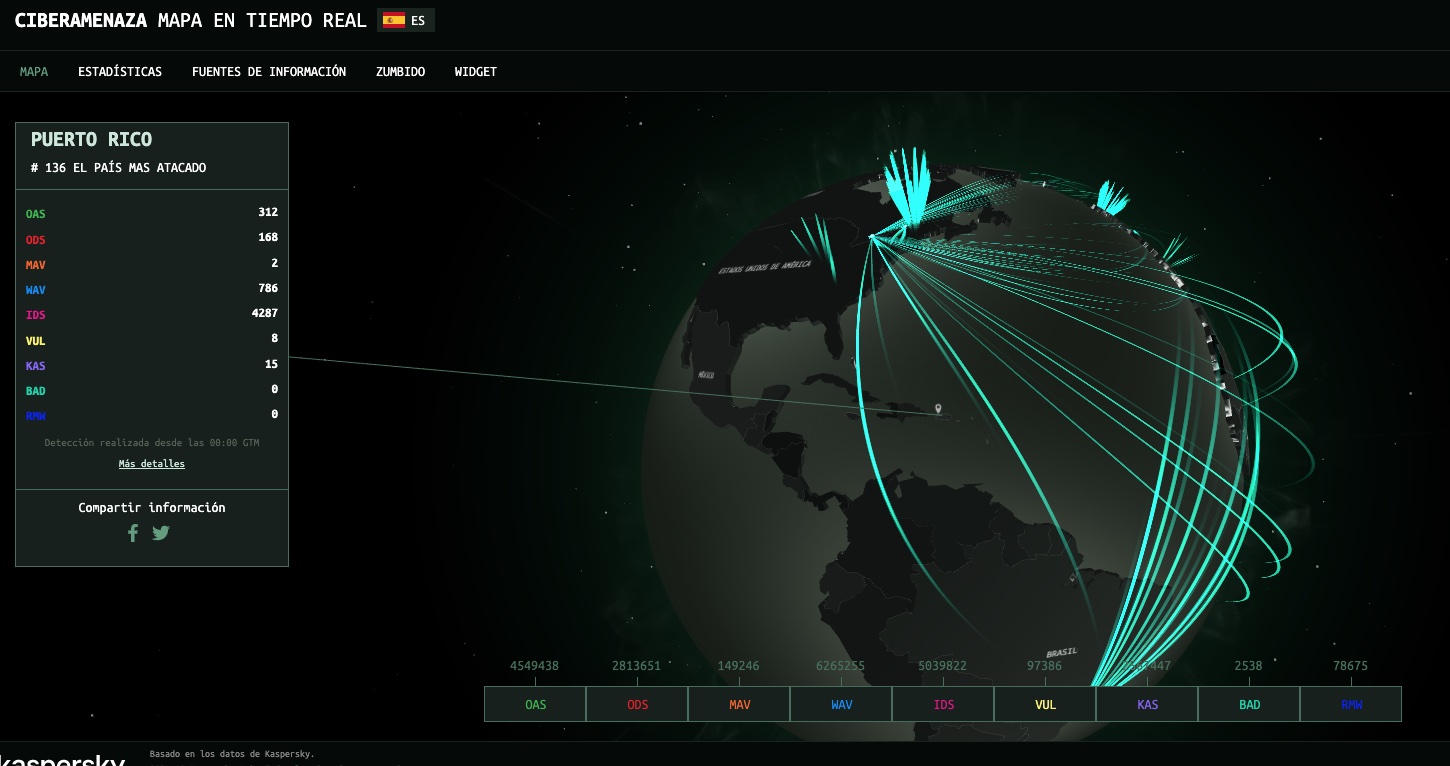The height and width of the screenshot is (766, 1450).
Task: Share on Facebook icon
Action: 133,533
